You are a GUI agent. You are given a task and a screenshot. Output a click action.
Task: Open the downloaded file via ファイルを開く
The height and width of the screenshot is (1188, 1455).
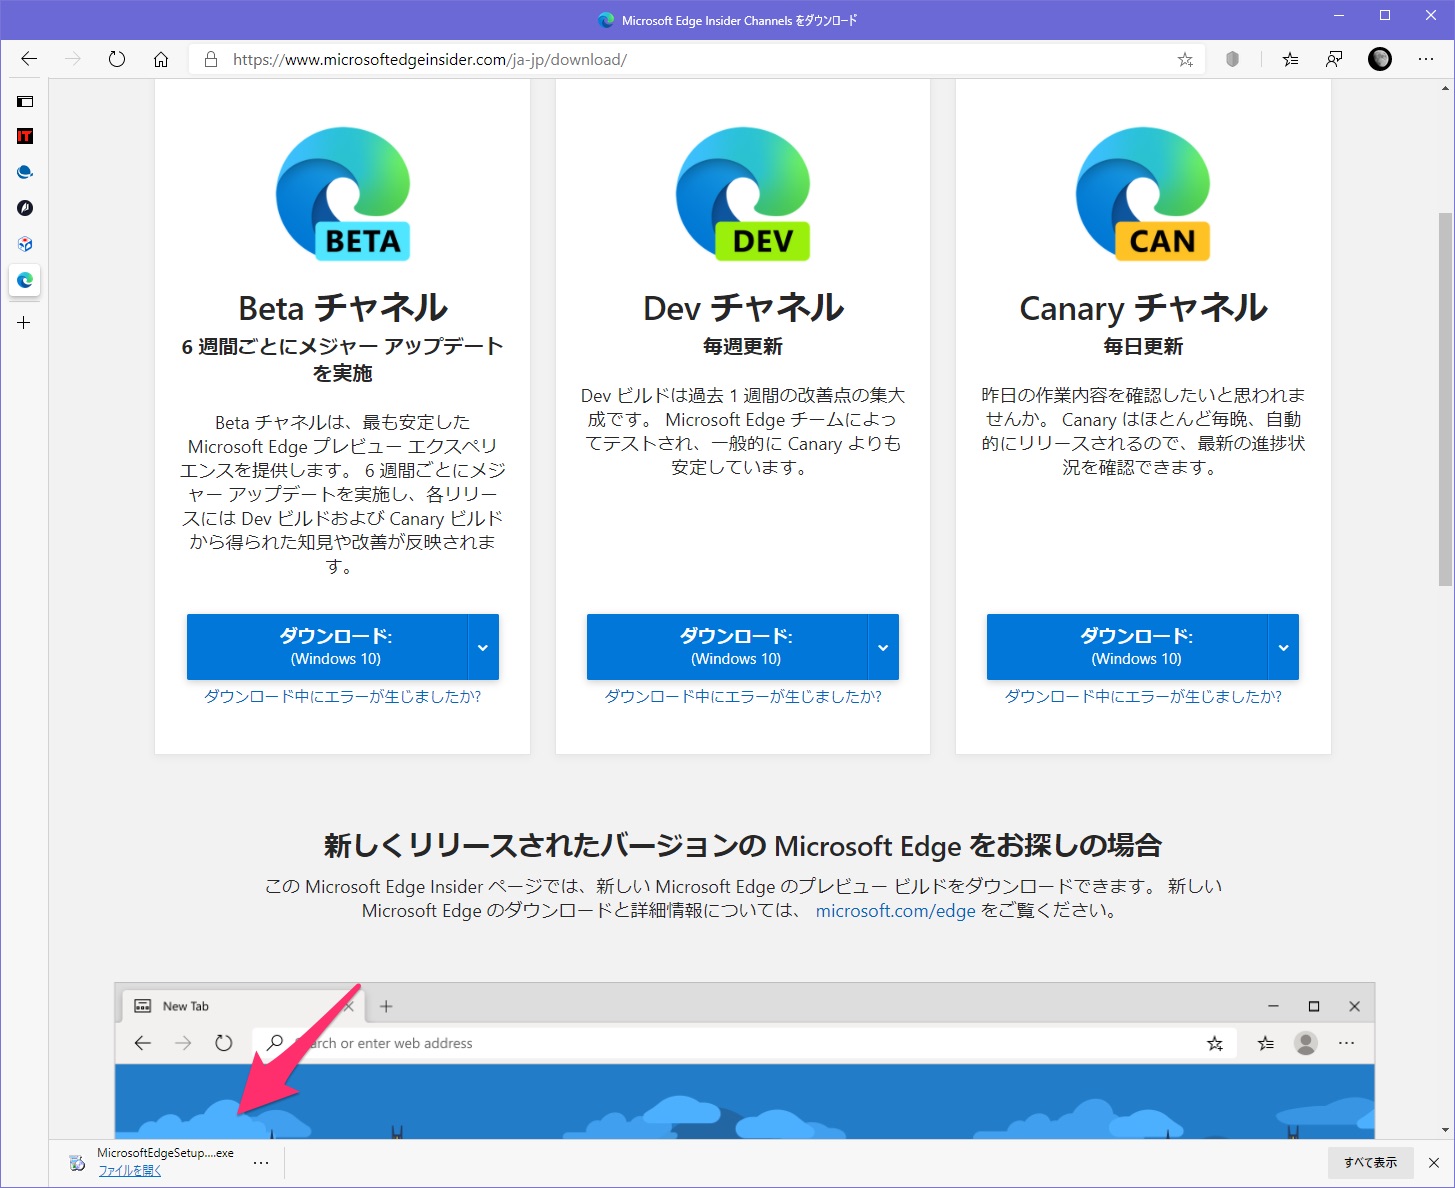point(130,1170)
